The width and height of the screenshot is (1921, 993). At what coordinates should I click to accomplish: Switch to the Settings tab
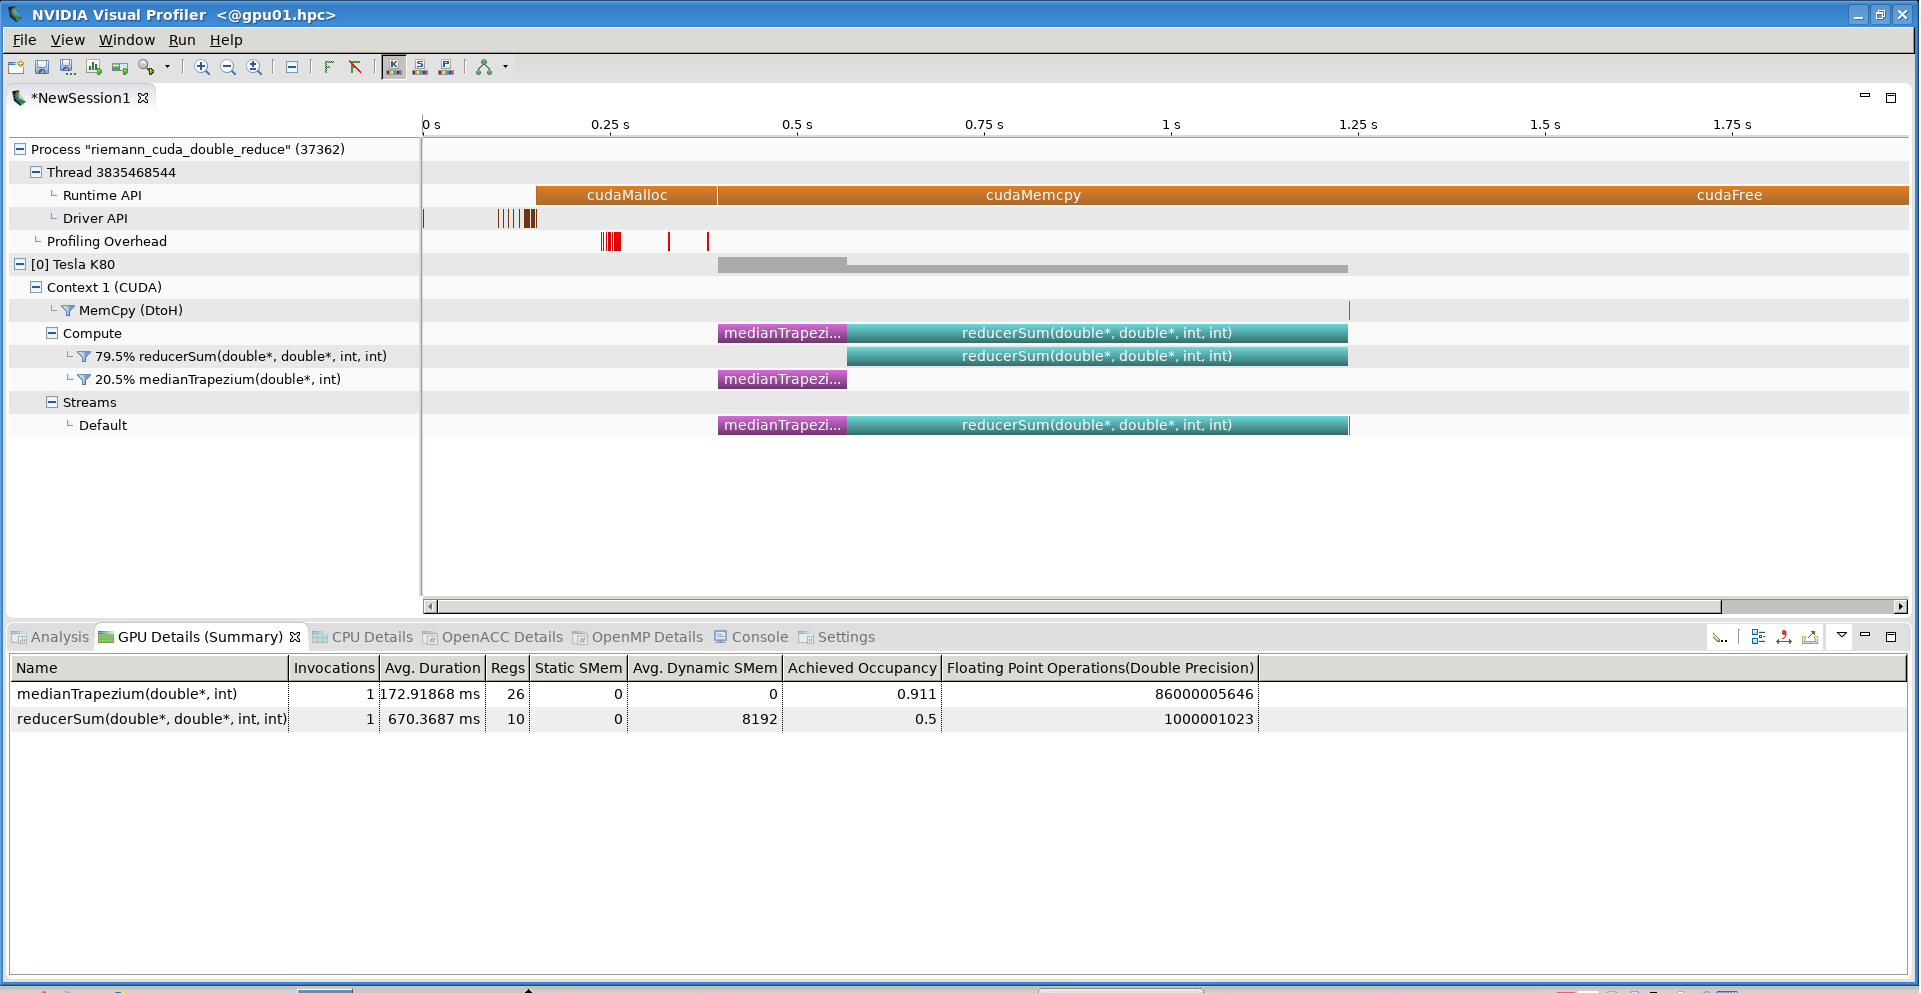(x=836, y=637)
